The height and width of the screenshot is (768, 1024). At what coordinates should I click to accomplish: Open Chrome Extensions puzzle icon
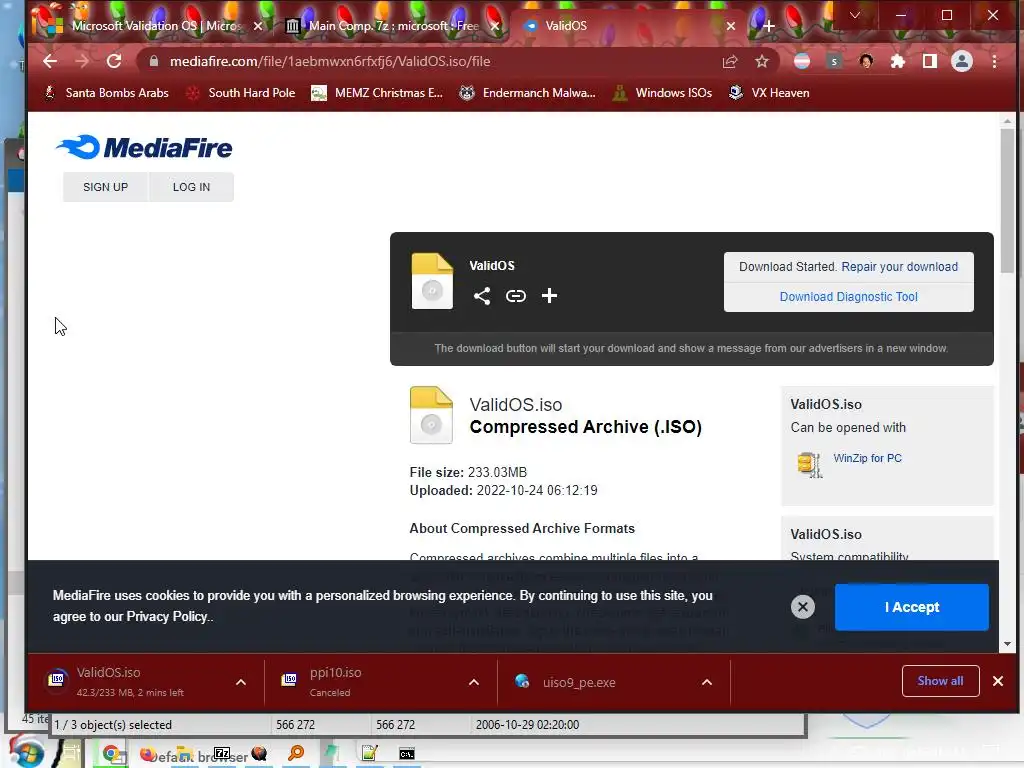[x=898, y=61]
